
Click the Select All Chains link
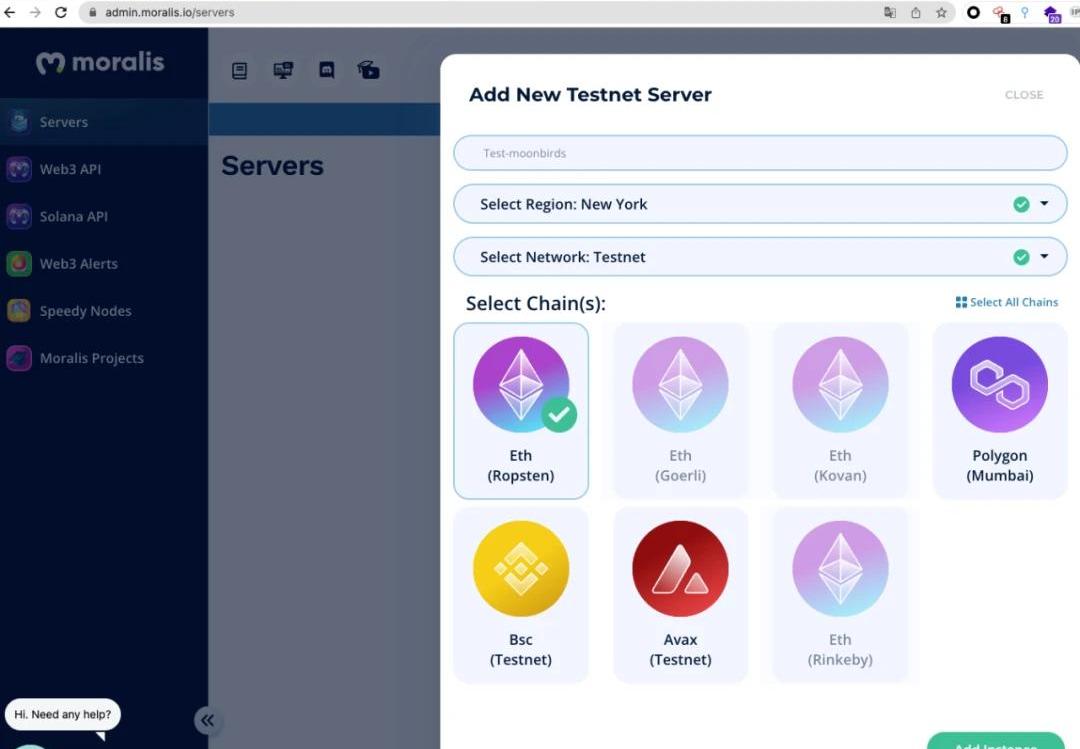[1006, 302]
